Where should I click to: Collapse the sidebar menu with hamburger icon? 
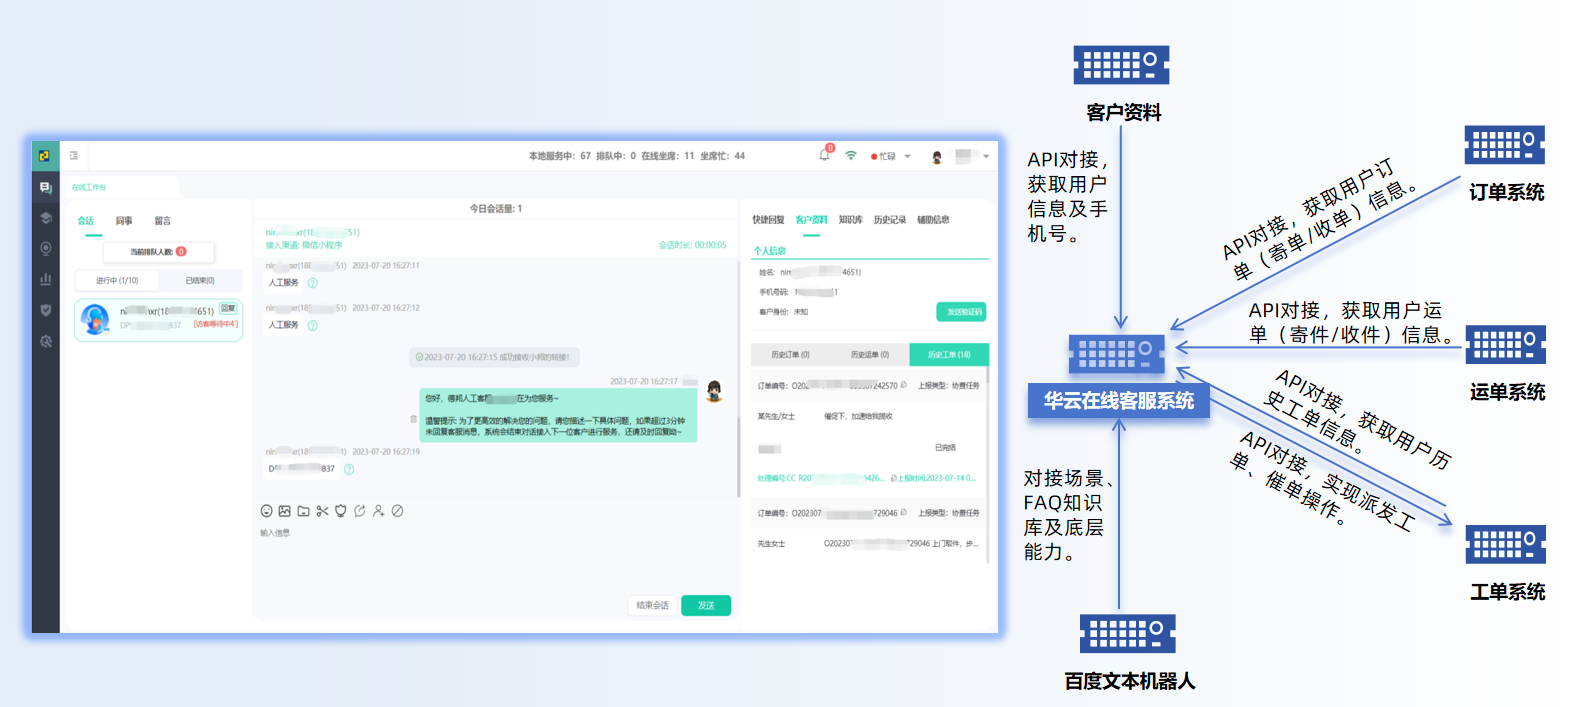(x=74, y=156)
